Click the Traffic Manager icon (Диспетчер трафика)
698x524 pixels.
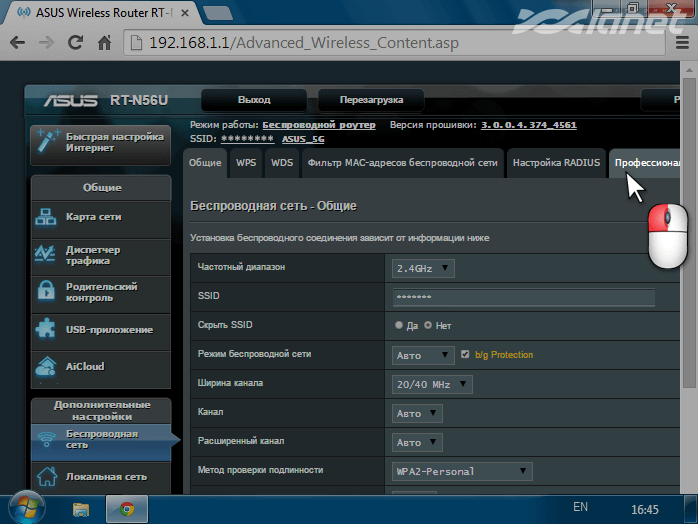[x=47, y=254]
